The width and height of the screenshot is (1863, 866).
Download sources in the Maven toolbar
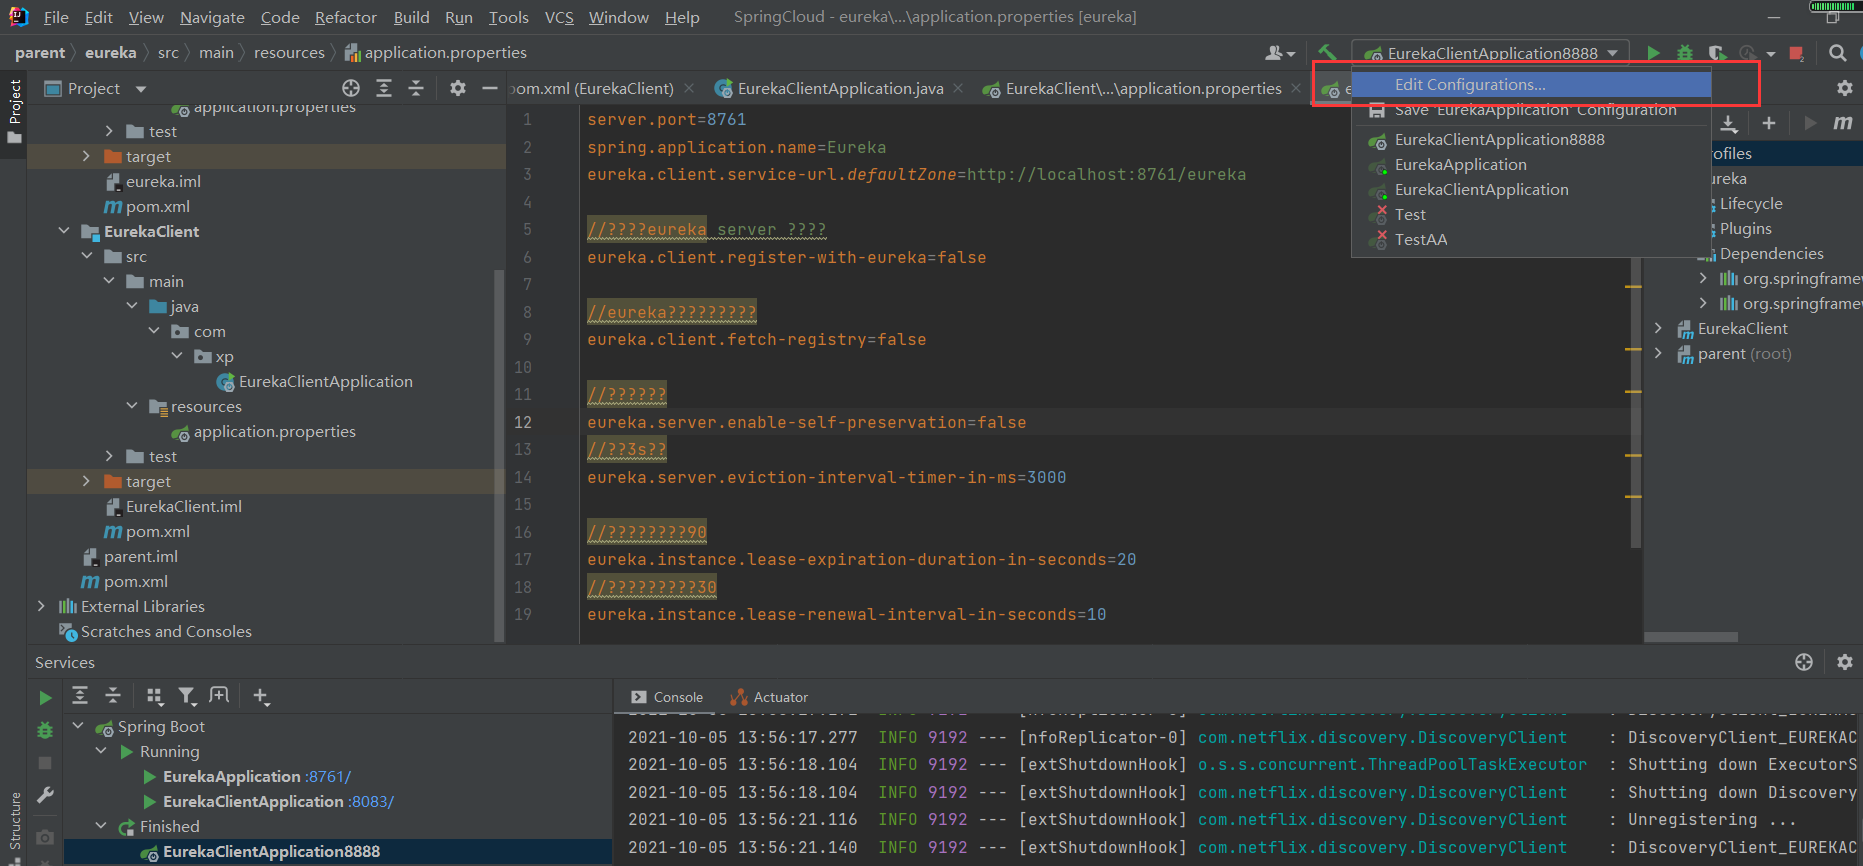point(1729,123)
